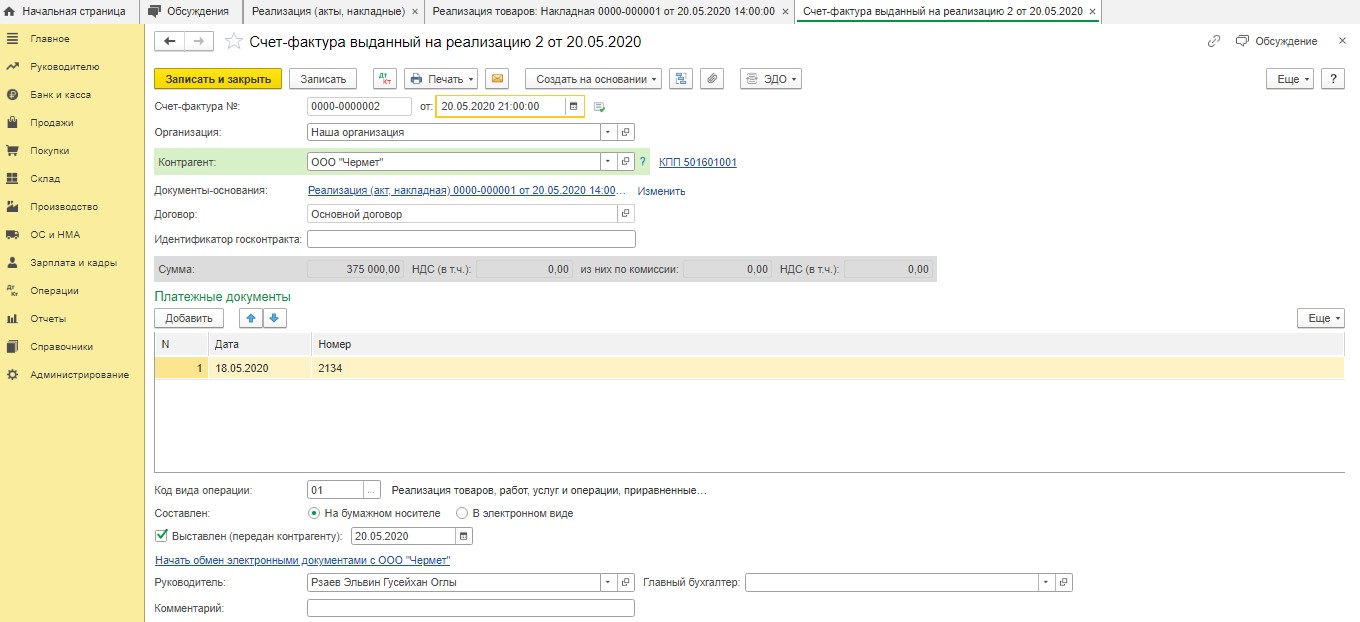Open the paperclip attached files icon

(x=711, y=79)
